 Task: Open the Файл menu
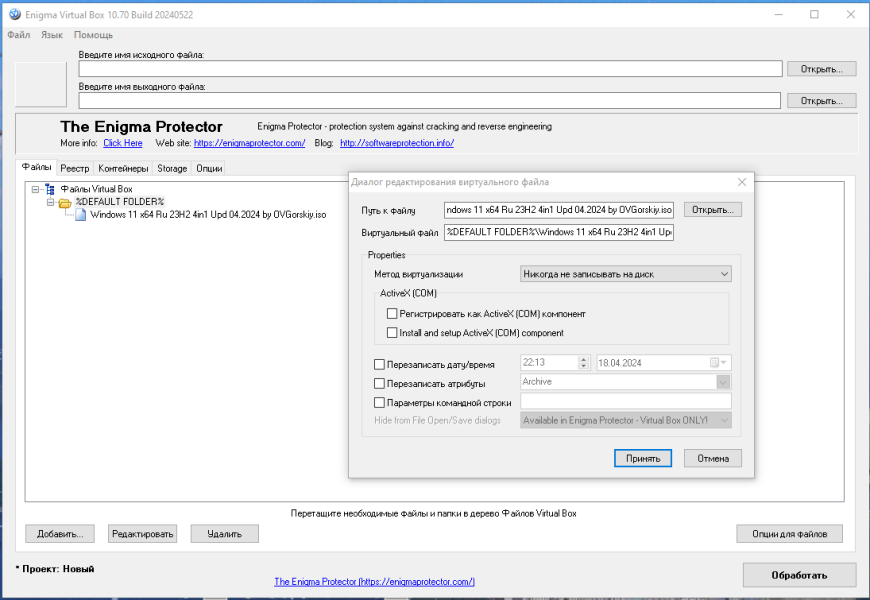[x=19, y=35]
